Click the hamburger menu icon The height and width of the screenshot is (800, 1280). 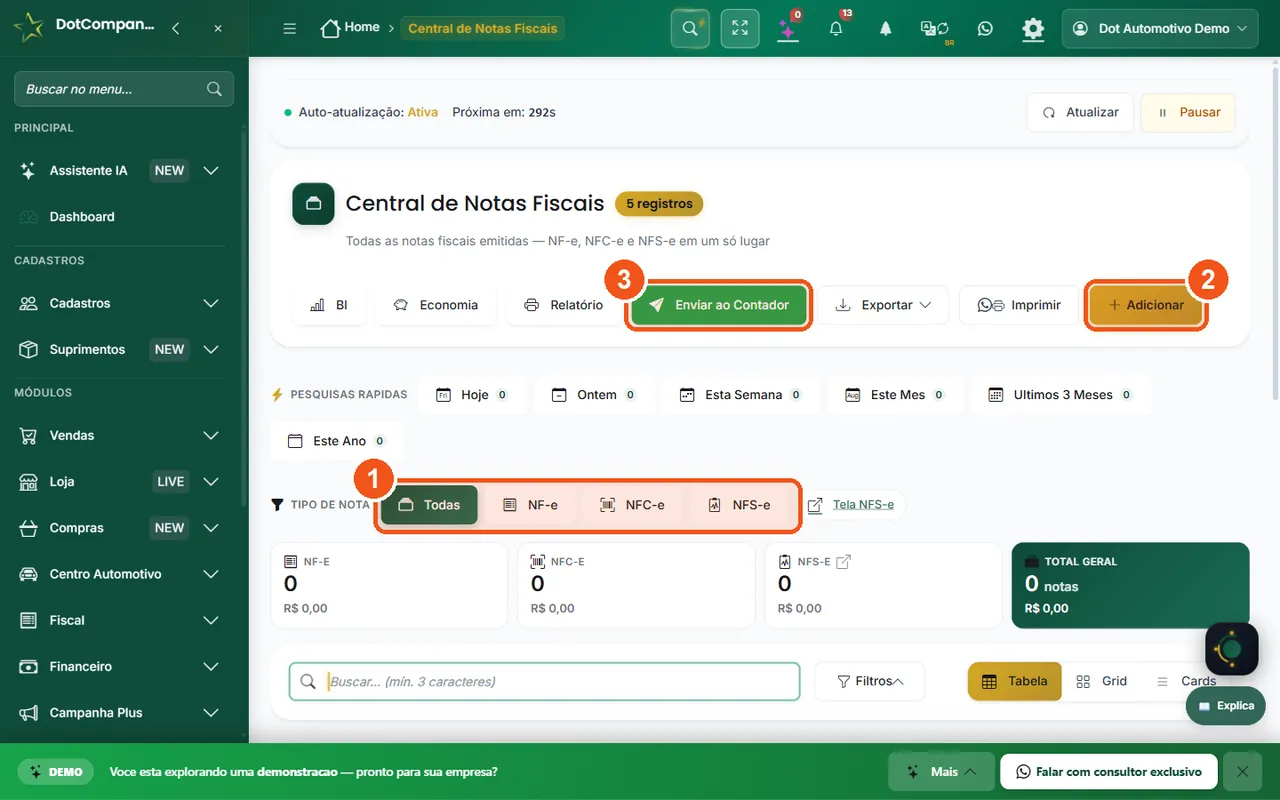tap(290, 28)
